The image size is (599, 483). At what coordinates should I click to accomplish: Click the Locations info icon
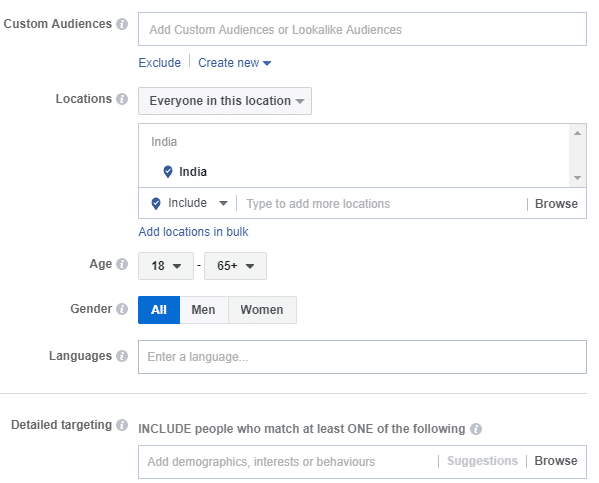tap(122, 99)
